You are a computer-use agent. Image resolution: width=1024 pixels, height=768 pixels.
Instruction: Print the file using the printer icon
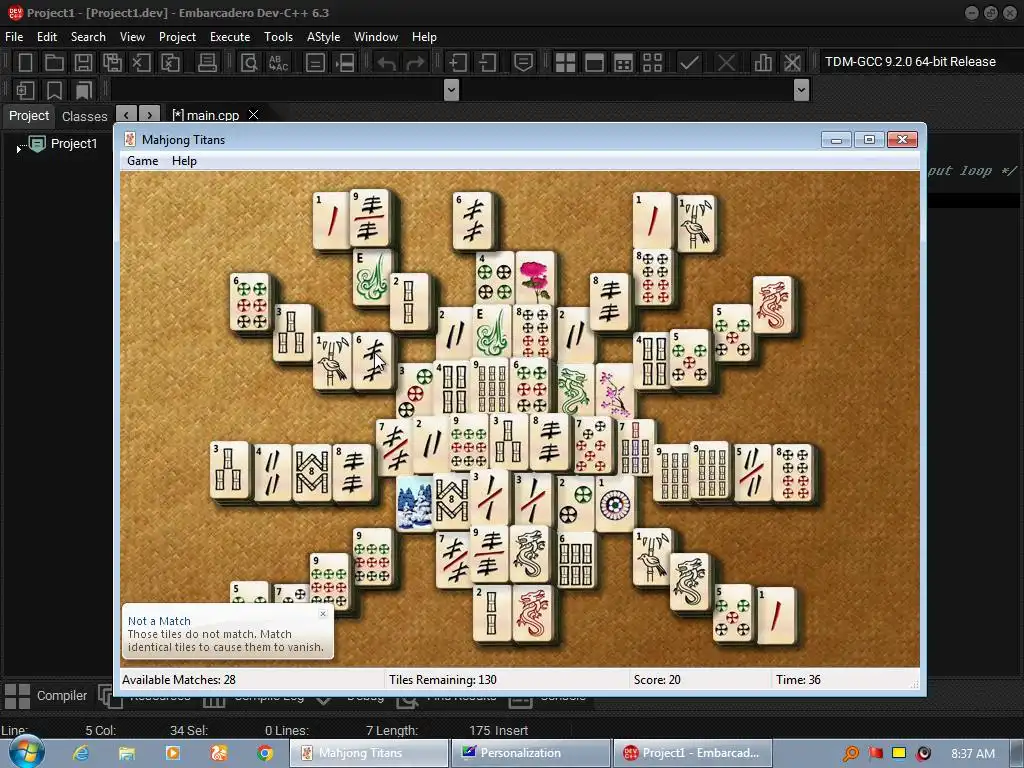[x=207, y=63]
